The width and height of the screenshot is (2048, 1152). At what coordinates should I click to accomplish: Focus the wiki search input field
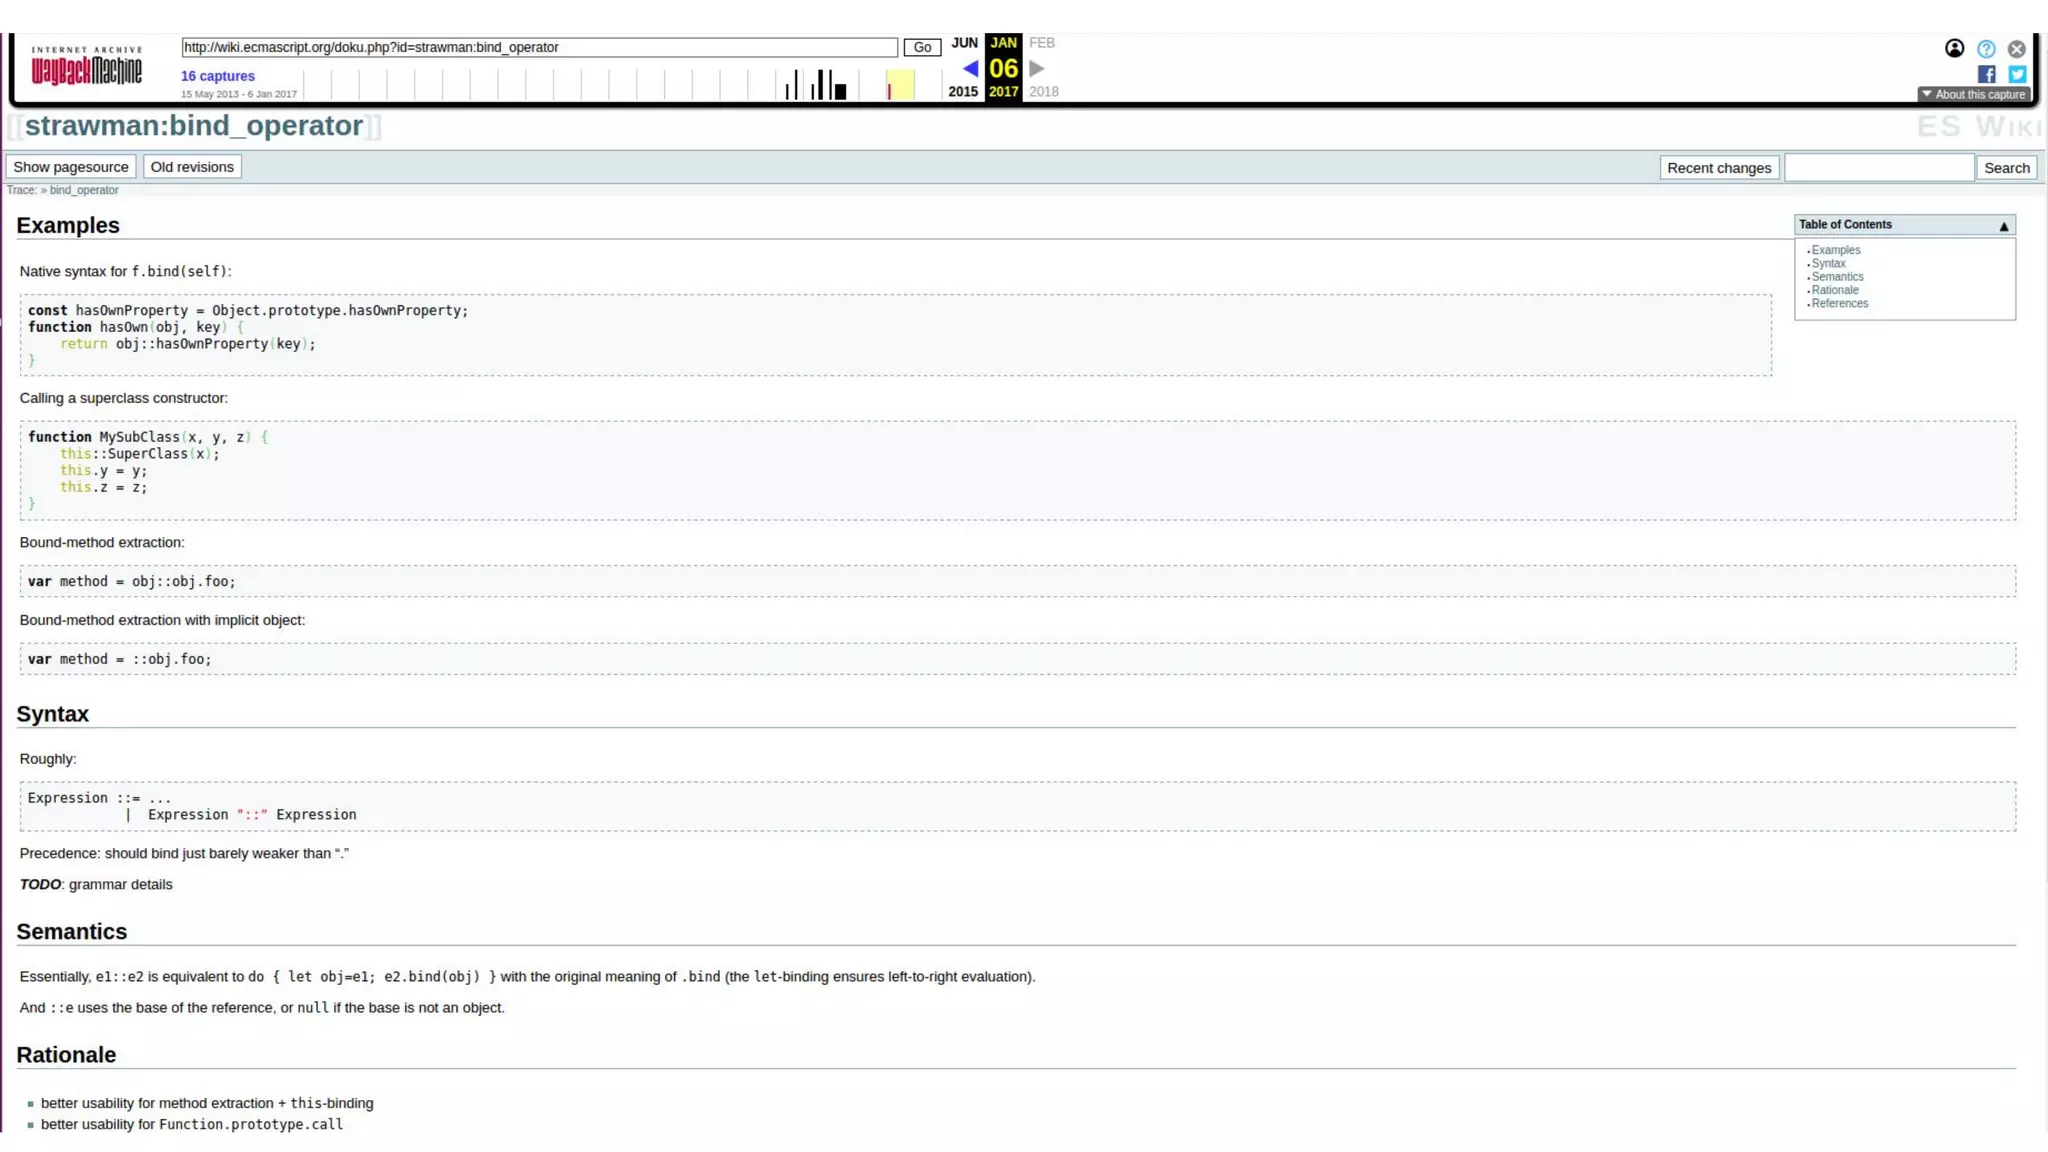point(1878,168)
